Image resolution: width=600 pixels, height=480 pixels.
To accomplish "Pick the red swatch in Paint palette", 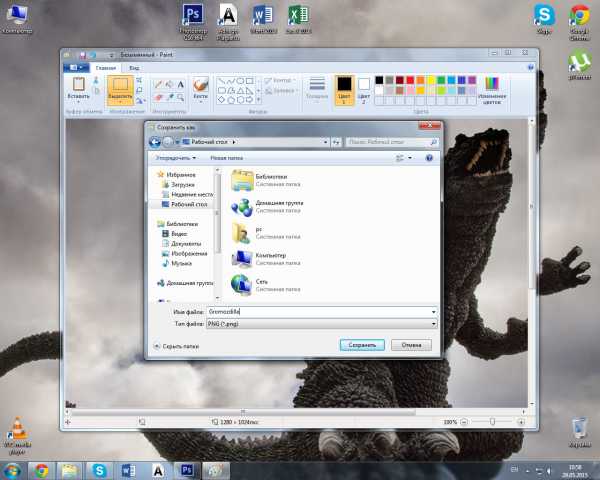I will pyautogui.click(x=410, y=80).
